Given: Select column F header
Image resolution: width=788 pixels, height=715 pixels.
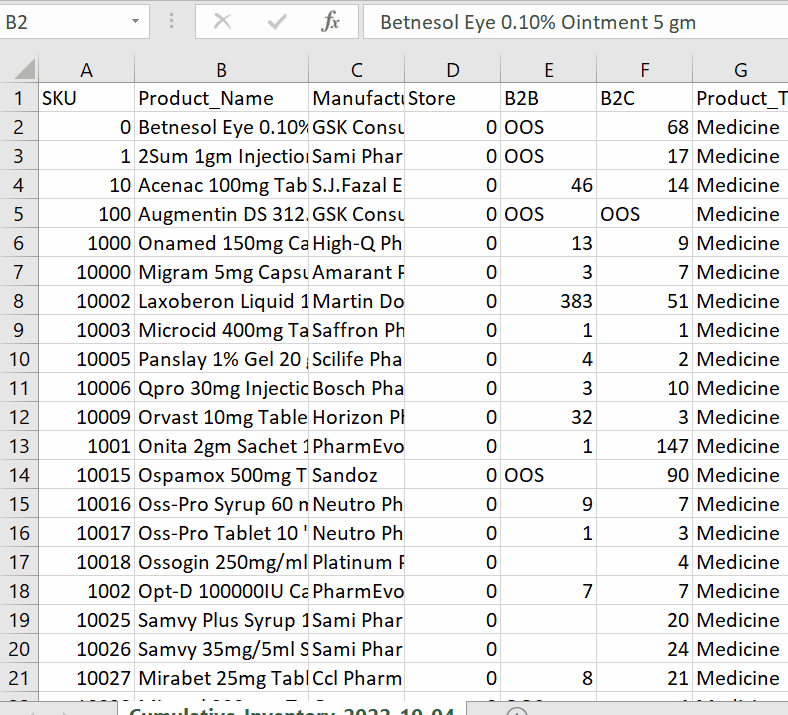Looking at the screenshot, I should pyautogui.click(x=644, y=70).
